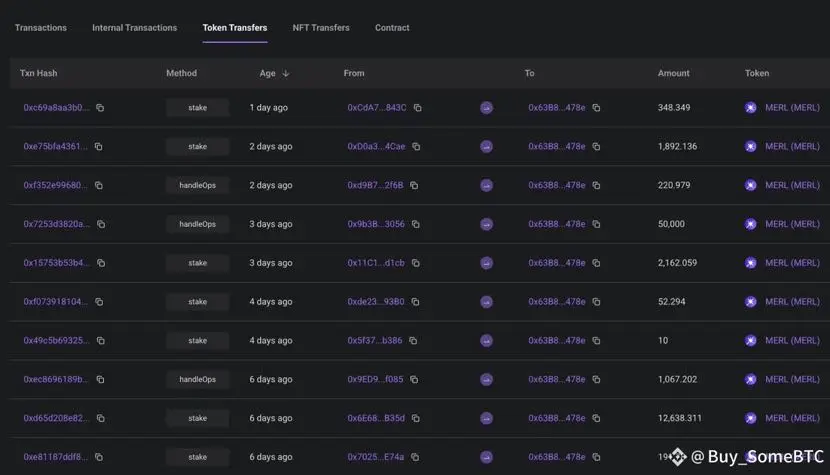Viewport: 830px width, 475px height.
Task: Copy txn hash 0xf073918104 via copy icon
Action: click(100, 302)
